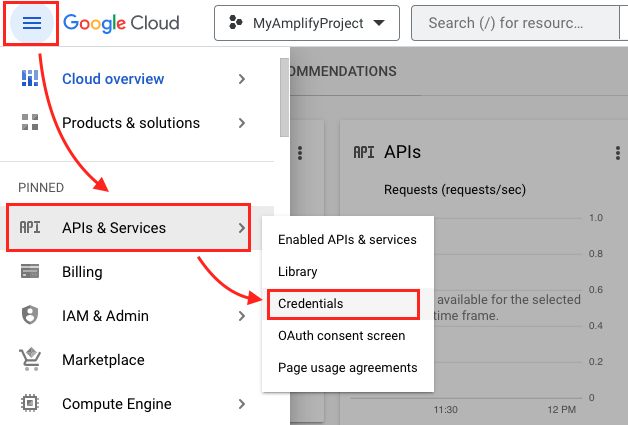Select the RECOMMENDATIONS tab
The width and height of the screenshot is (628, 425).
(x=344, y=71)
